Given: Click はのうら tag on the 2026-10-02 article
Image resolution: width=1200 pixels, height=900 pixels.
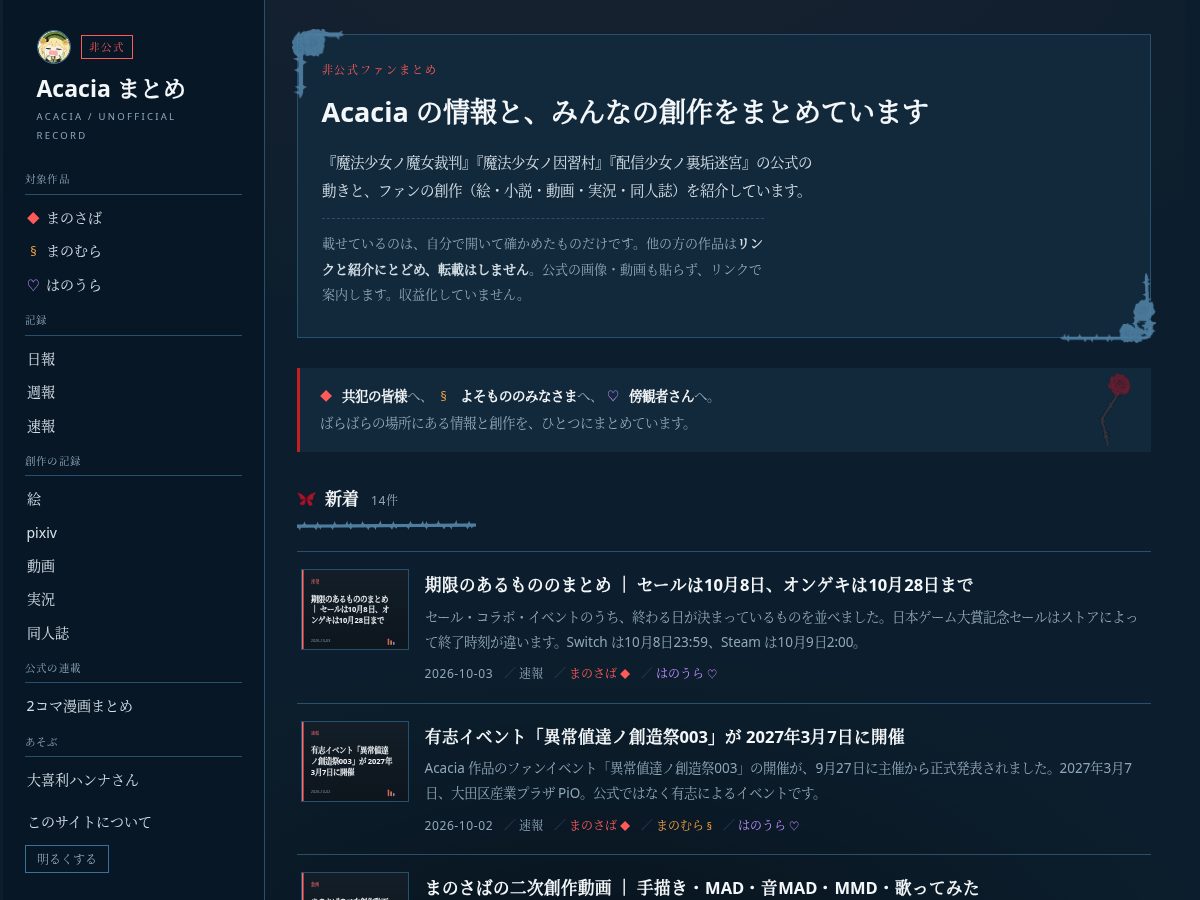Looking at the screenshot, I should (x=769, y=825).
